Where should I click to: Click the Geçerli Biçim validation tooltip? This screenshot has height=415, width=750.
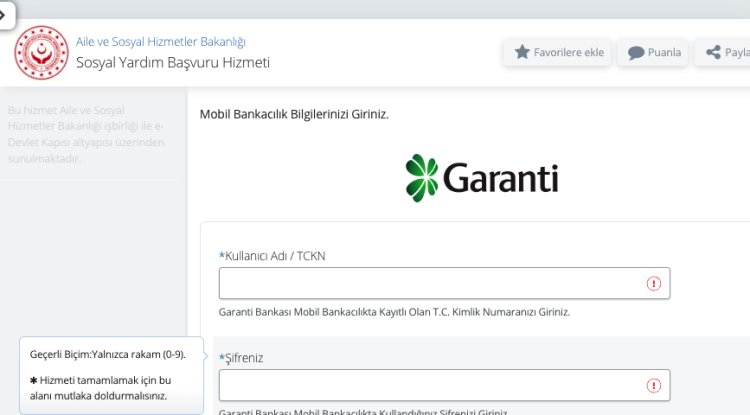[x=108, y=375]
